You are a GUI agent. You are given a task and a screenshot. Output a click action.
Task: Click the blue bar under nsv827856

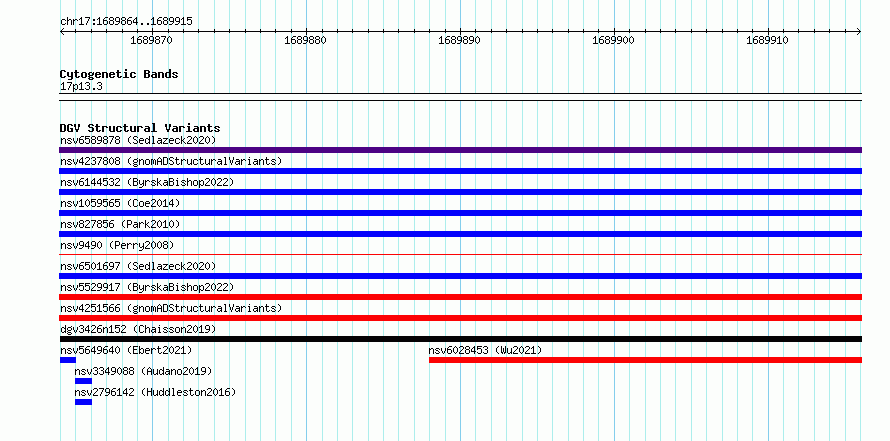click(x=460, y=234)
